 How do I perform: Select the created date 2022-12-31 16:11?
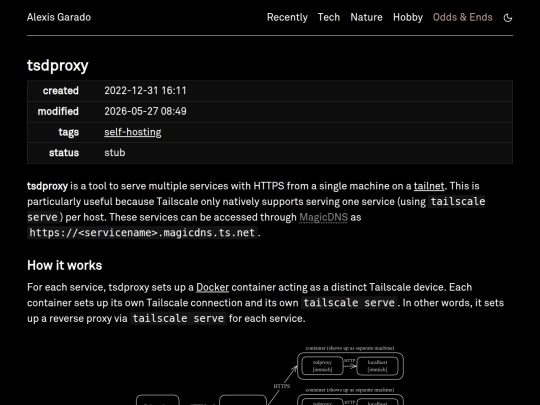tap(145, 91)
